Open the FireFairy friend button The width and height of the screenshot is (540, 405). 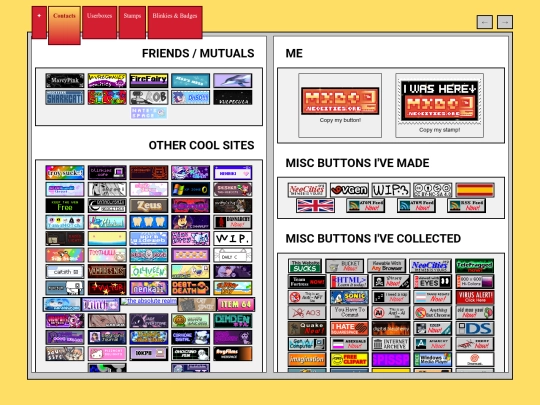149,81
